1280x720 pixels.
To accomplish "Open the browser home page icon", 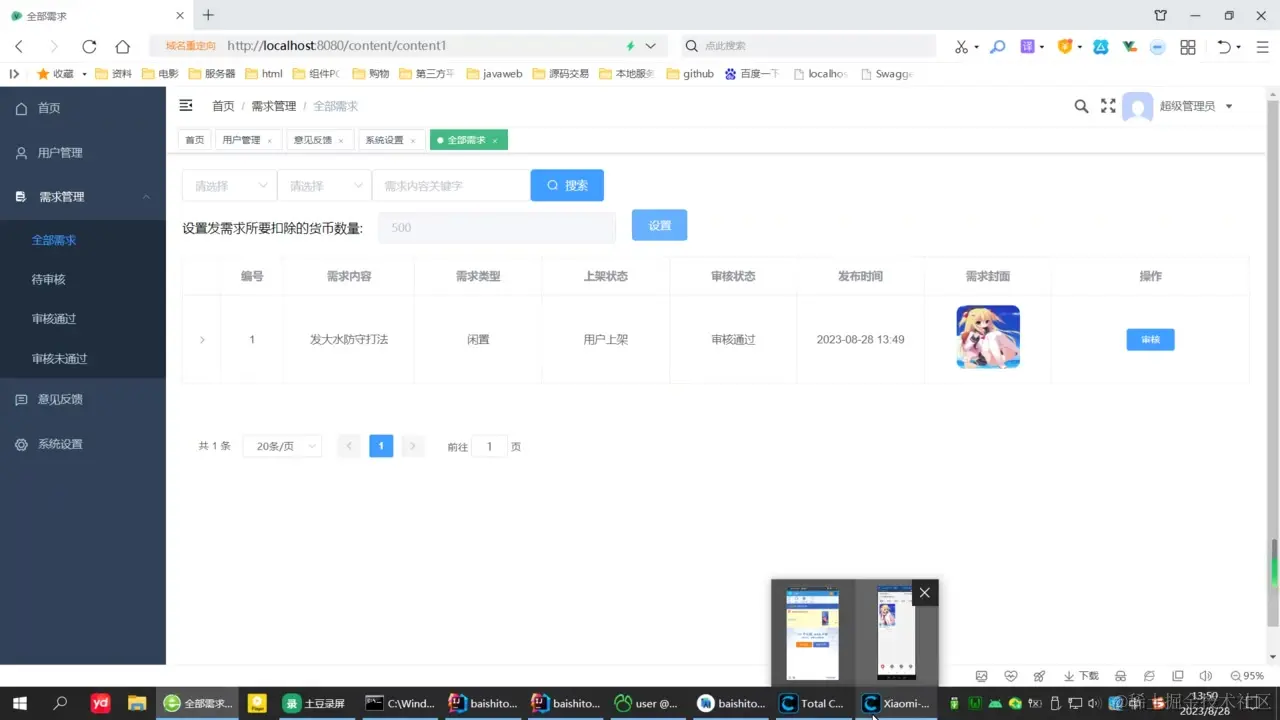I will pyautogui.click(x=122, y=46).
